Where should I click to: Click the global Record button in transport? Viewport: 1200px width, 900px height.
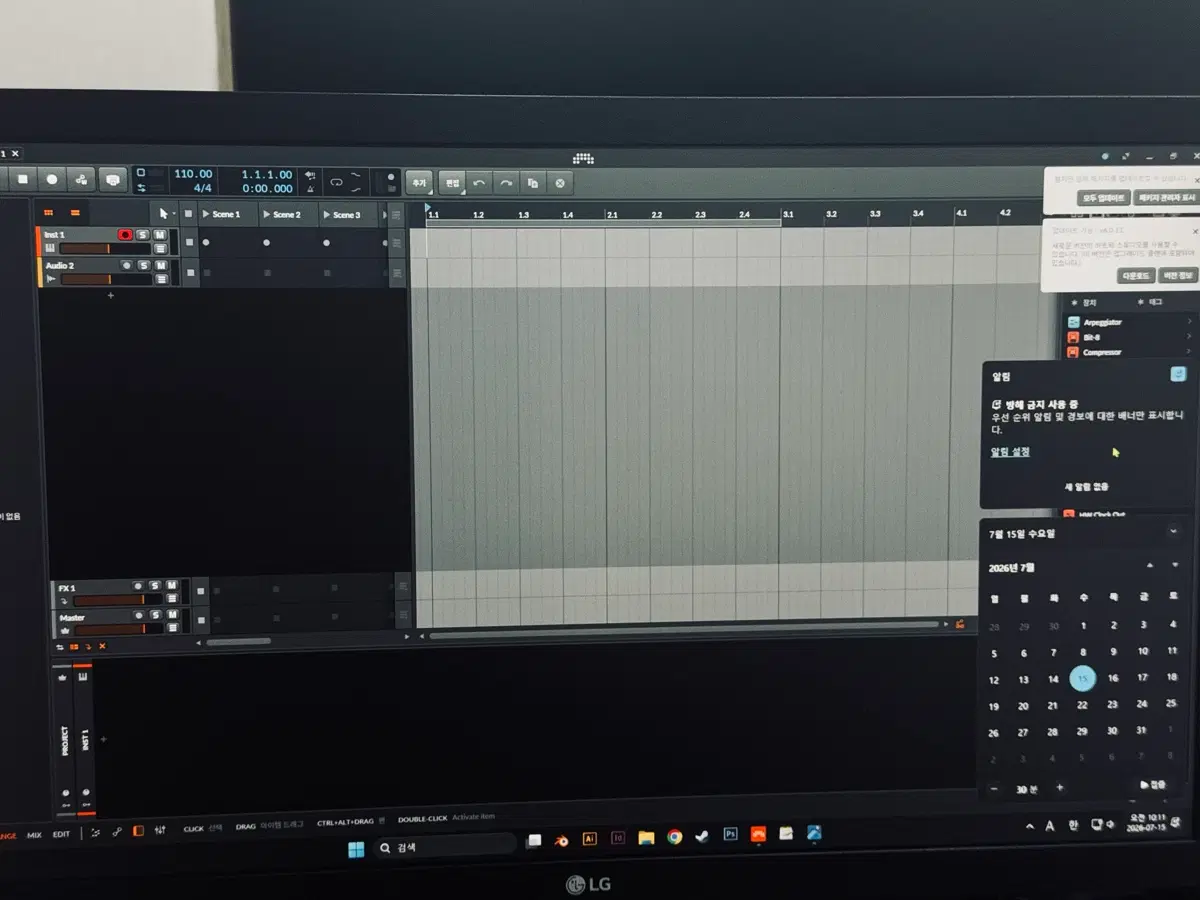(52, 180)
